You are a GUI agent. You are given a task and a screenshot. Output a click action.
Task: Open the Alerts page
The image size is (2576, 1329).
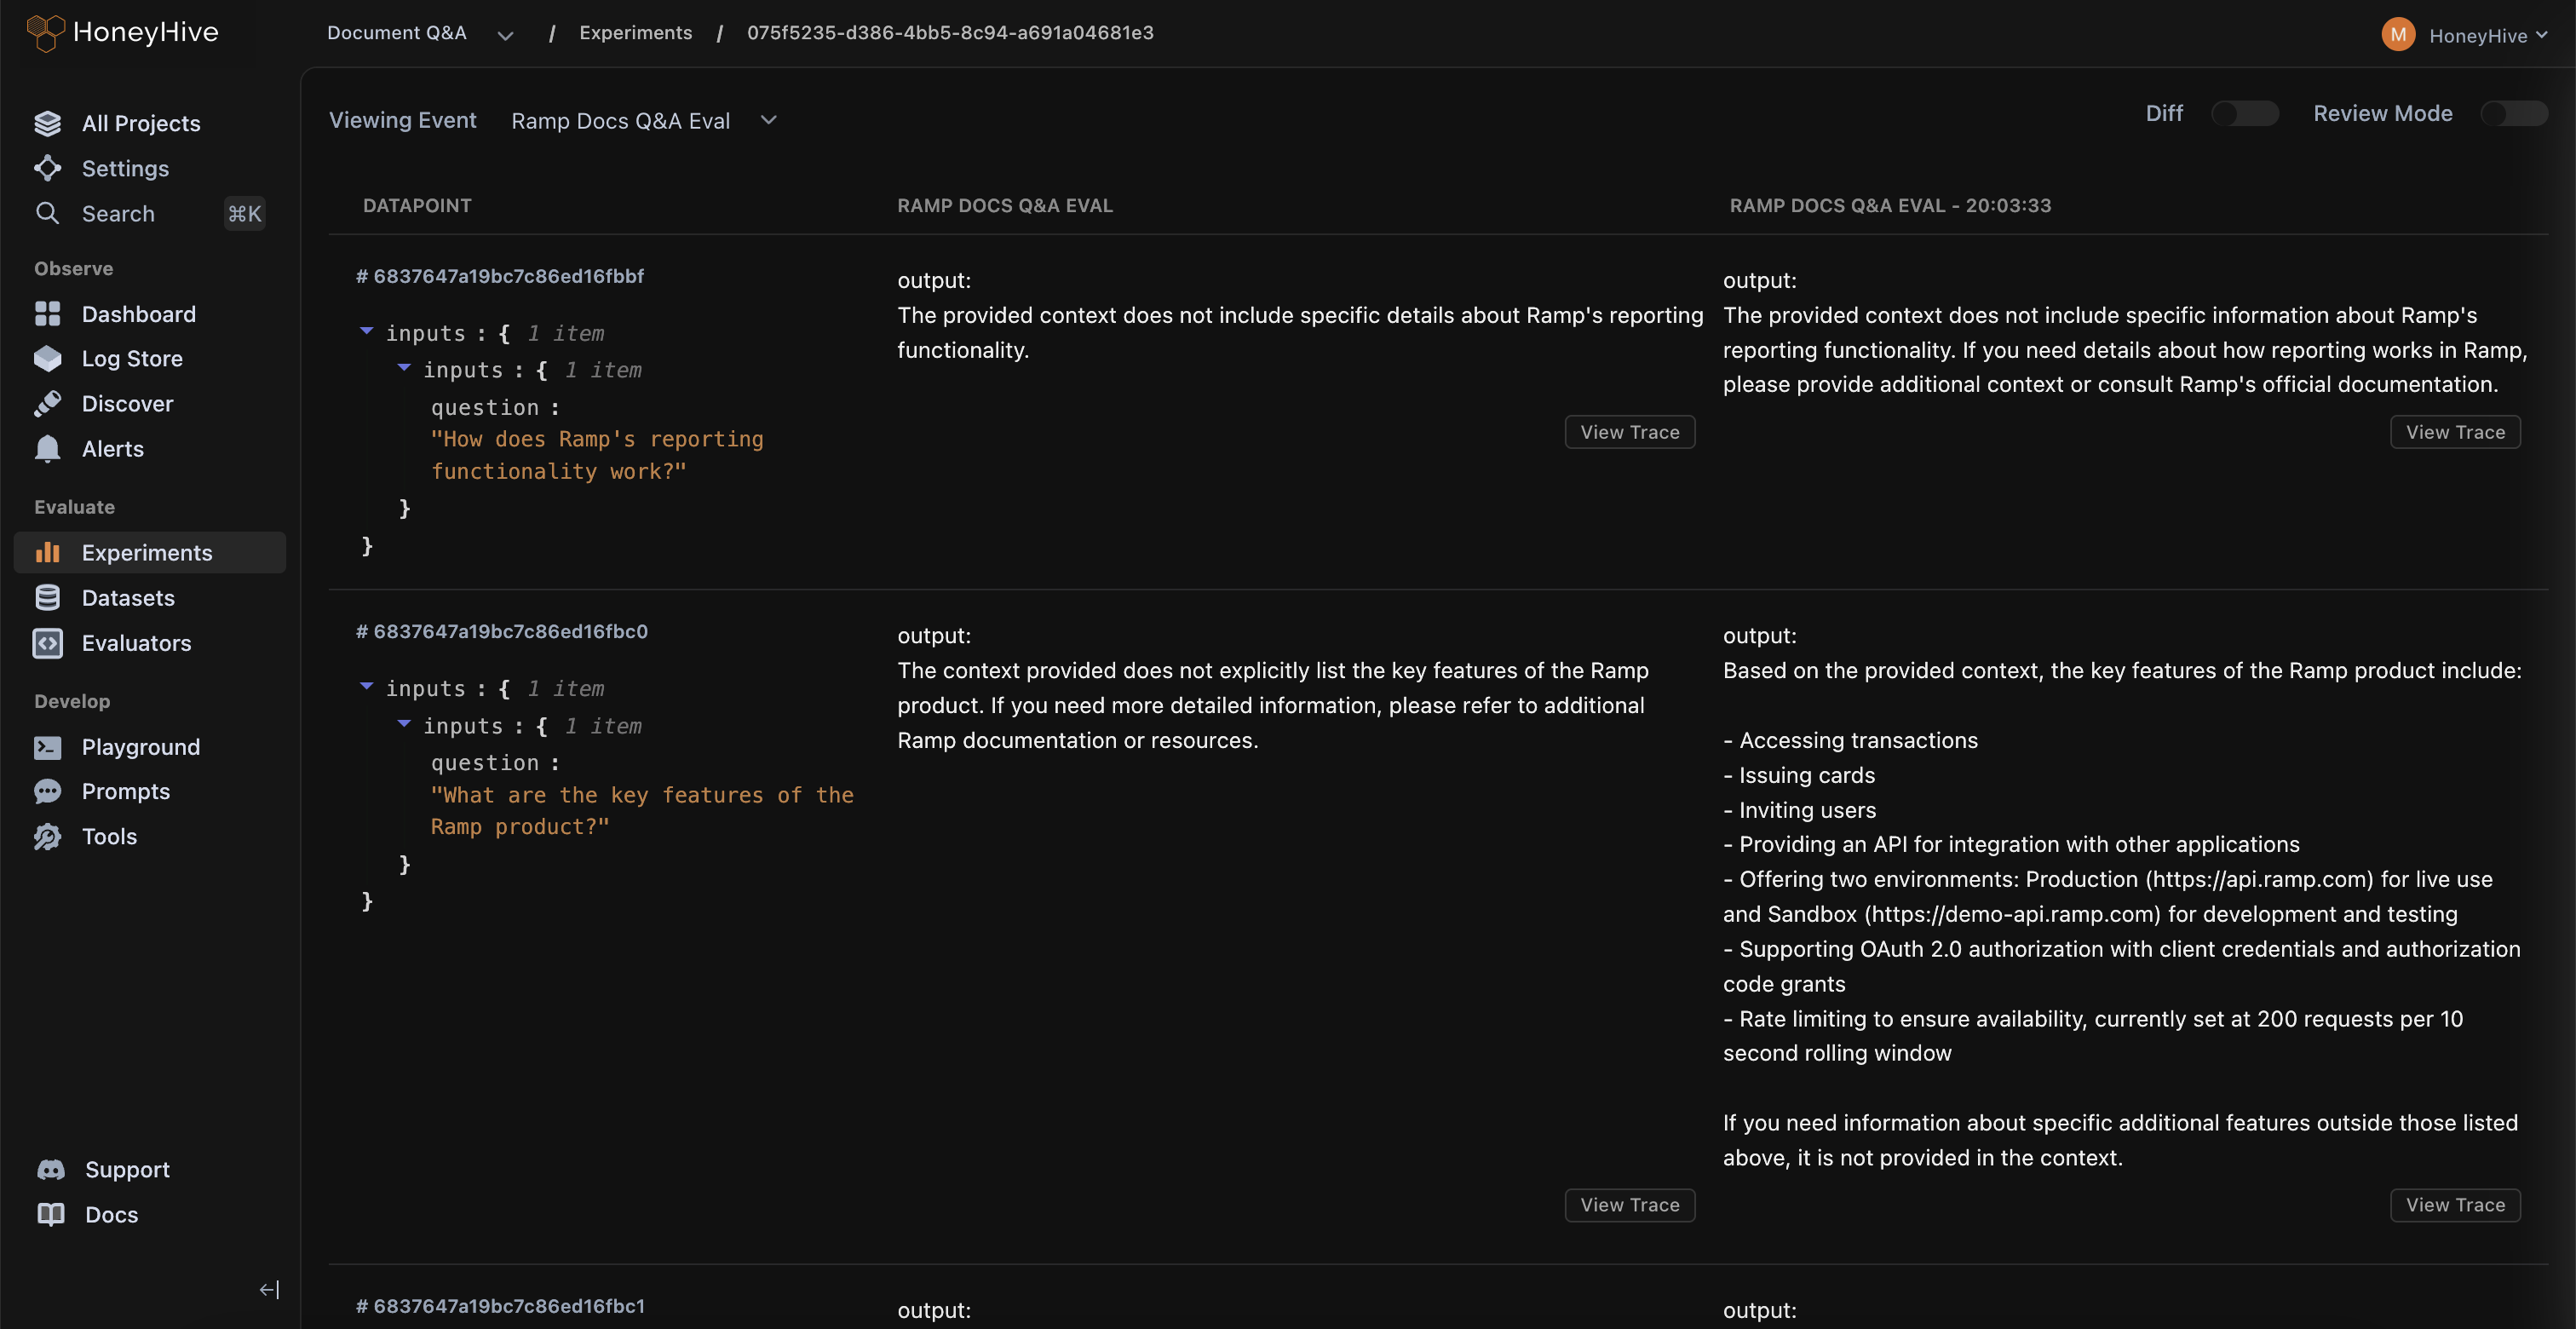112,448
